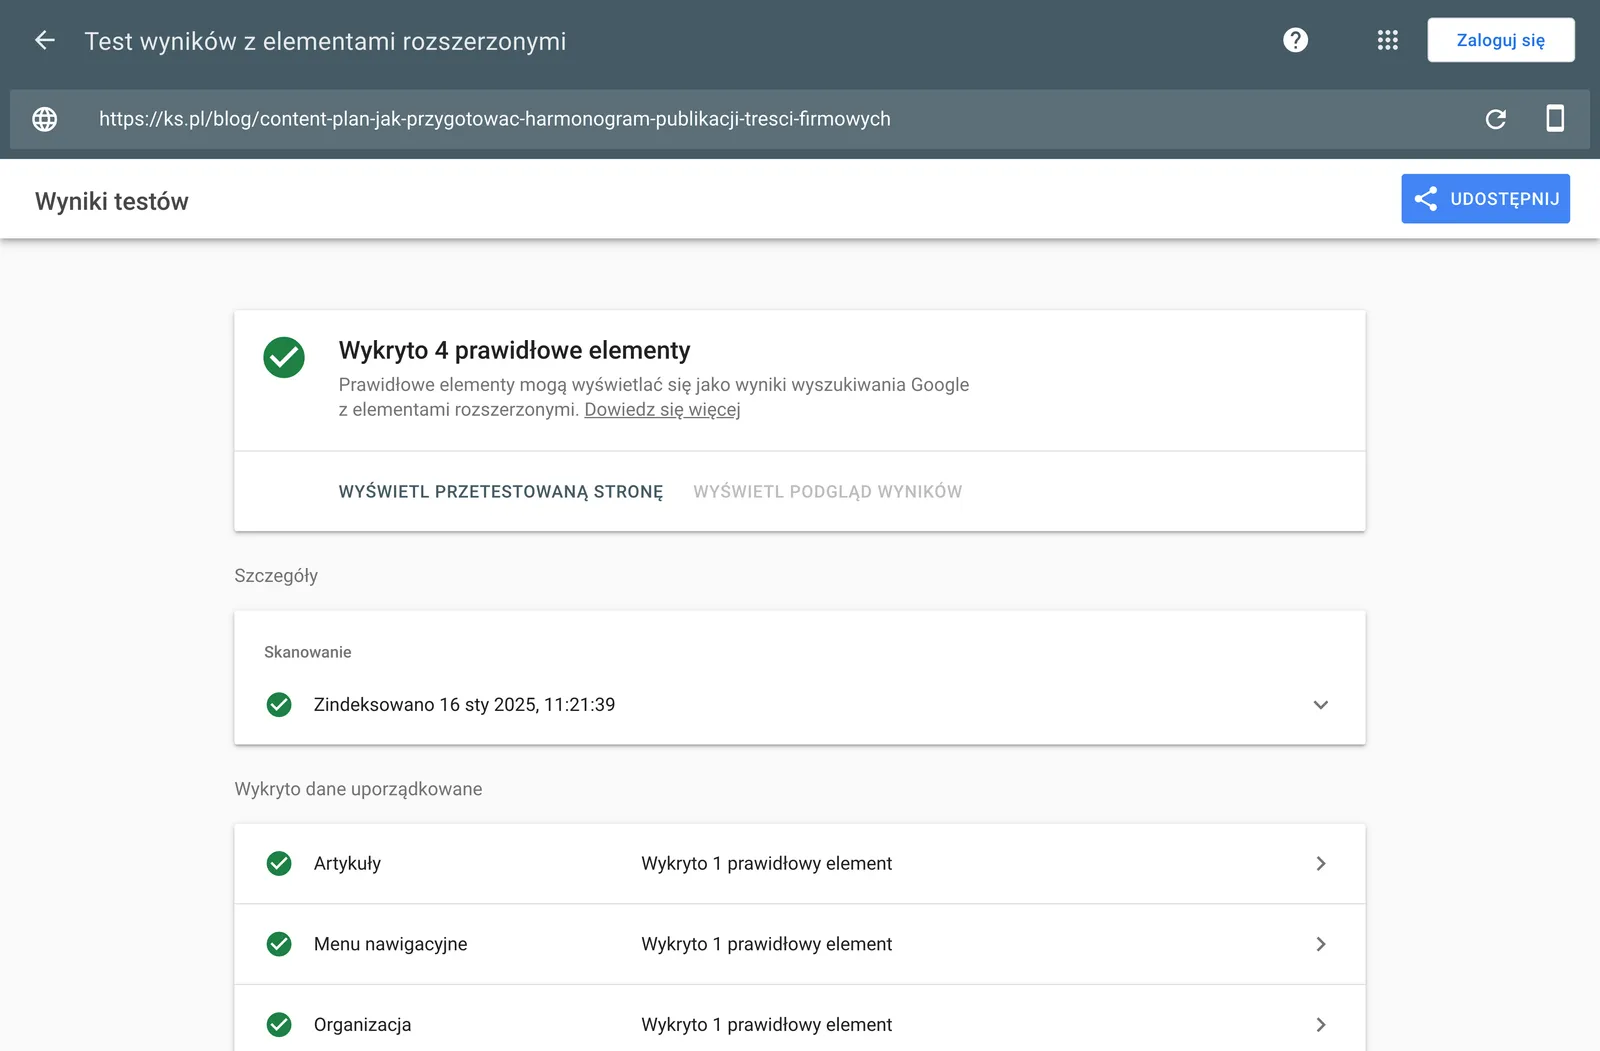Click Wykryto 1 prawidłowy element in Artykuły row
Image resolution: width=1600 pixels, height=1051 pixels.
(x=766, y=864)
